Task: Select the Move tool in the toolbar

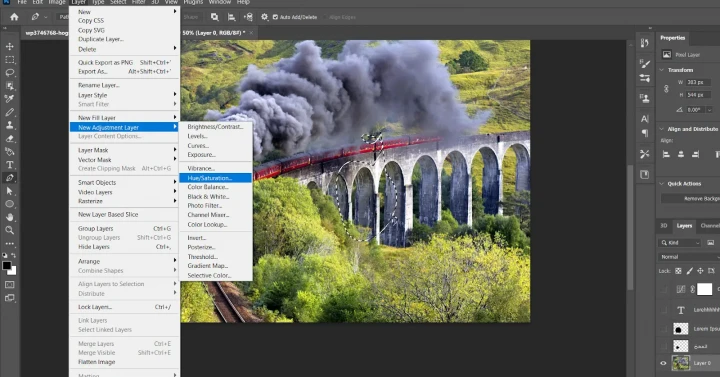Action: click(x=10, y=46)
